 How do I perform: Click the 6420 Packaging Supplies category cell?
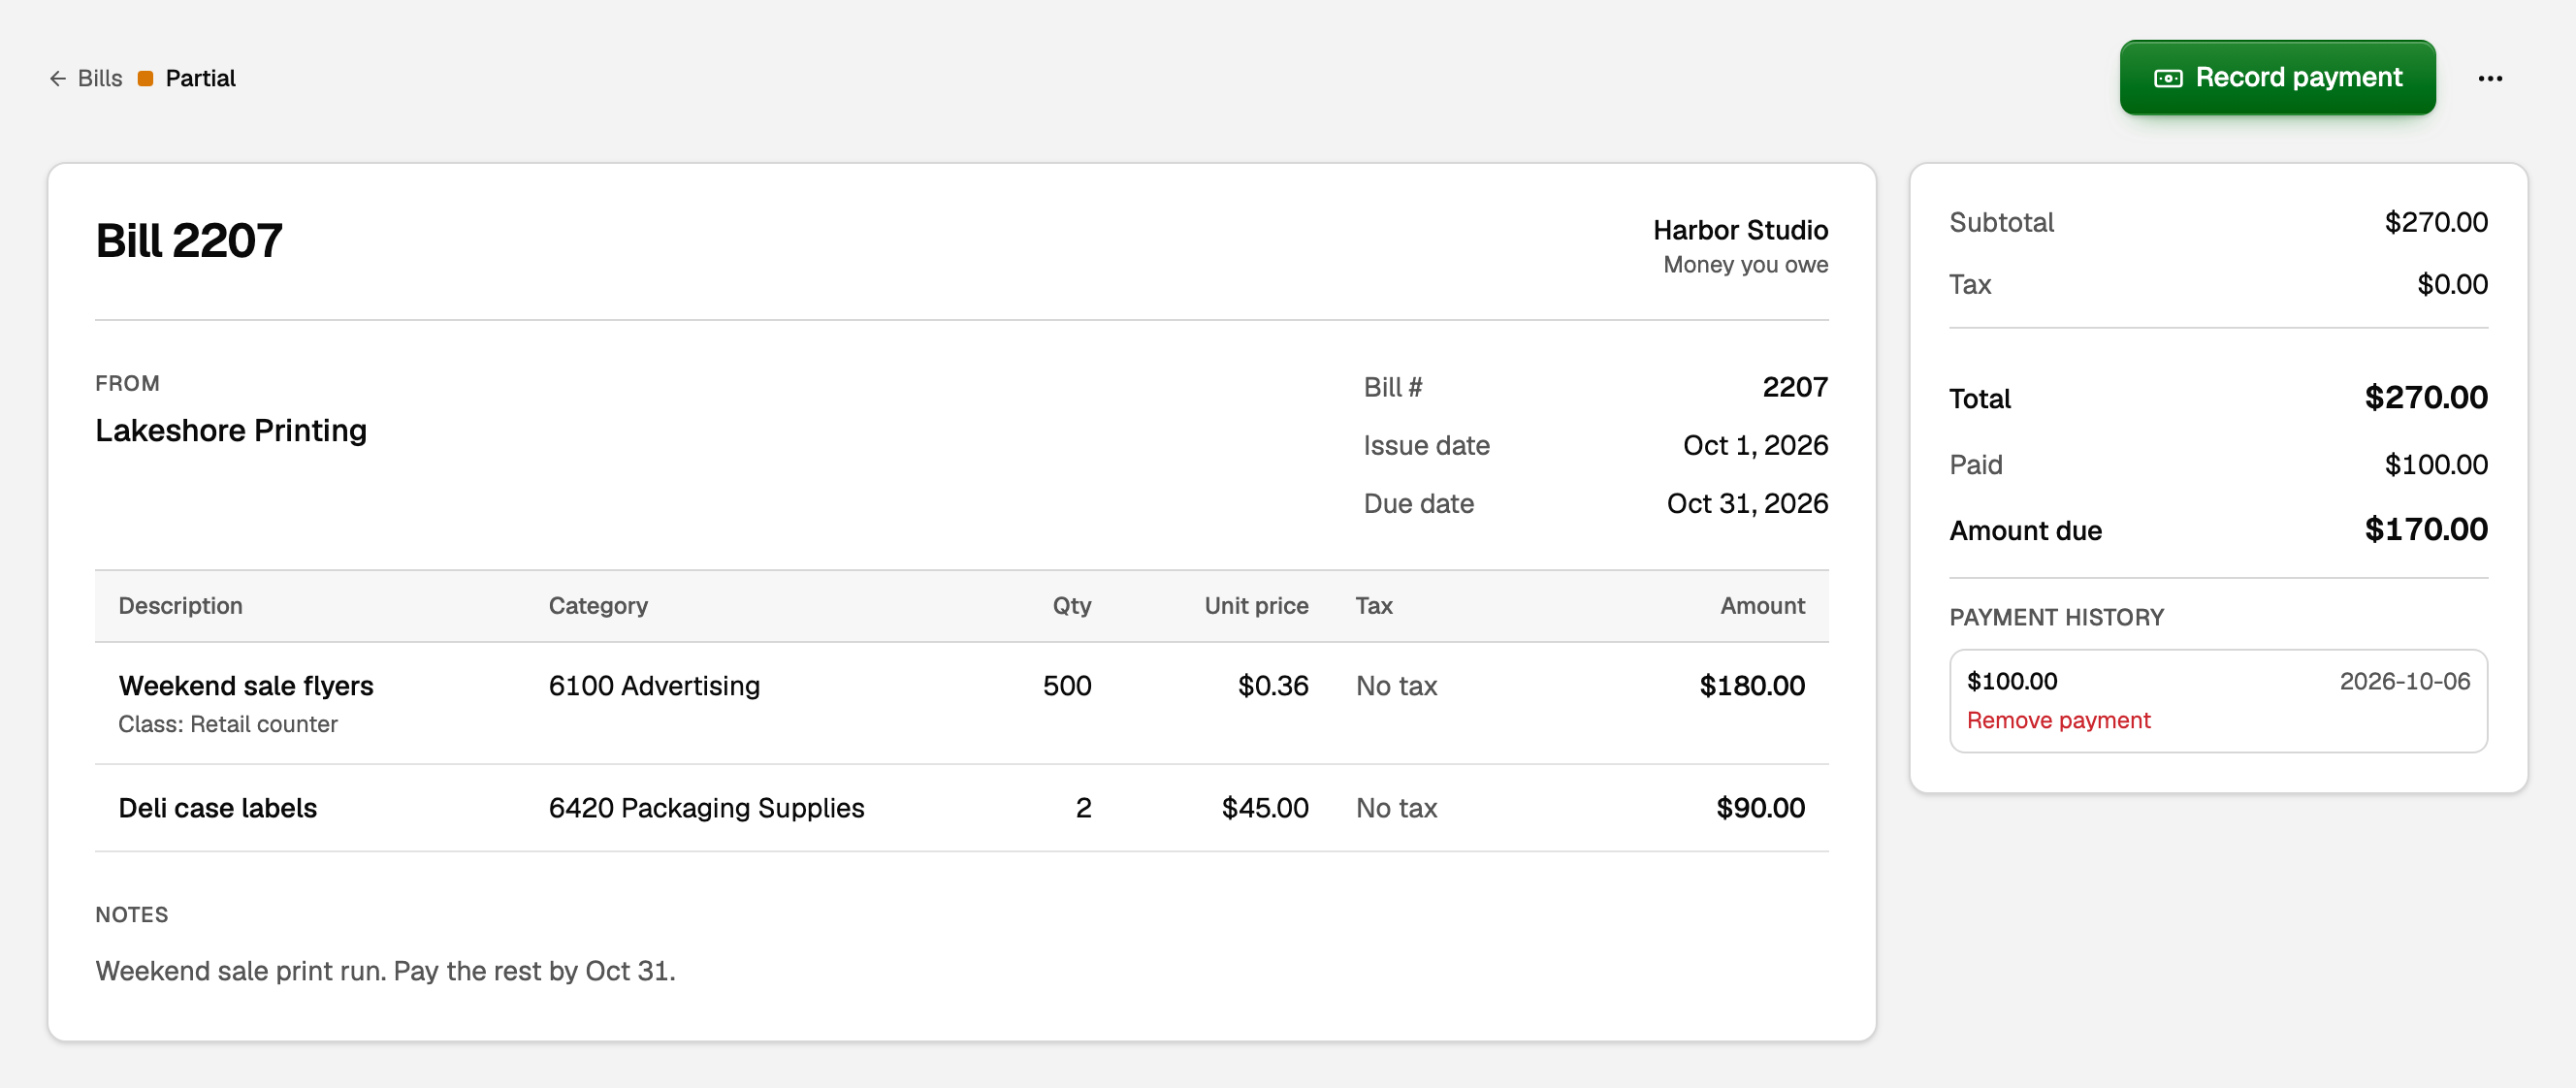[x=706, y=807]
